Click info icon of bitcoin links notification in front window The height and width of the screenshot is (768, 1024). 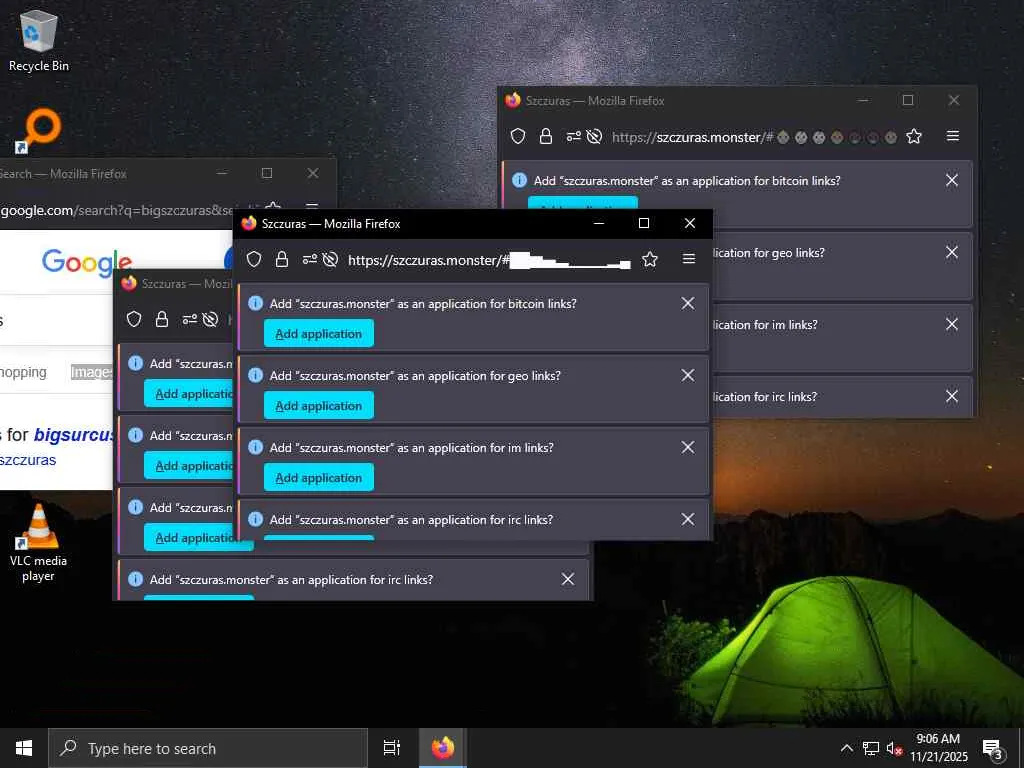256,303
